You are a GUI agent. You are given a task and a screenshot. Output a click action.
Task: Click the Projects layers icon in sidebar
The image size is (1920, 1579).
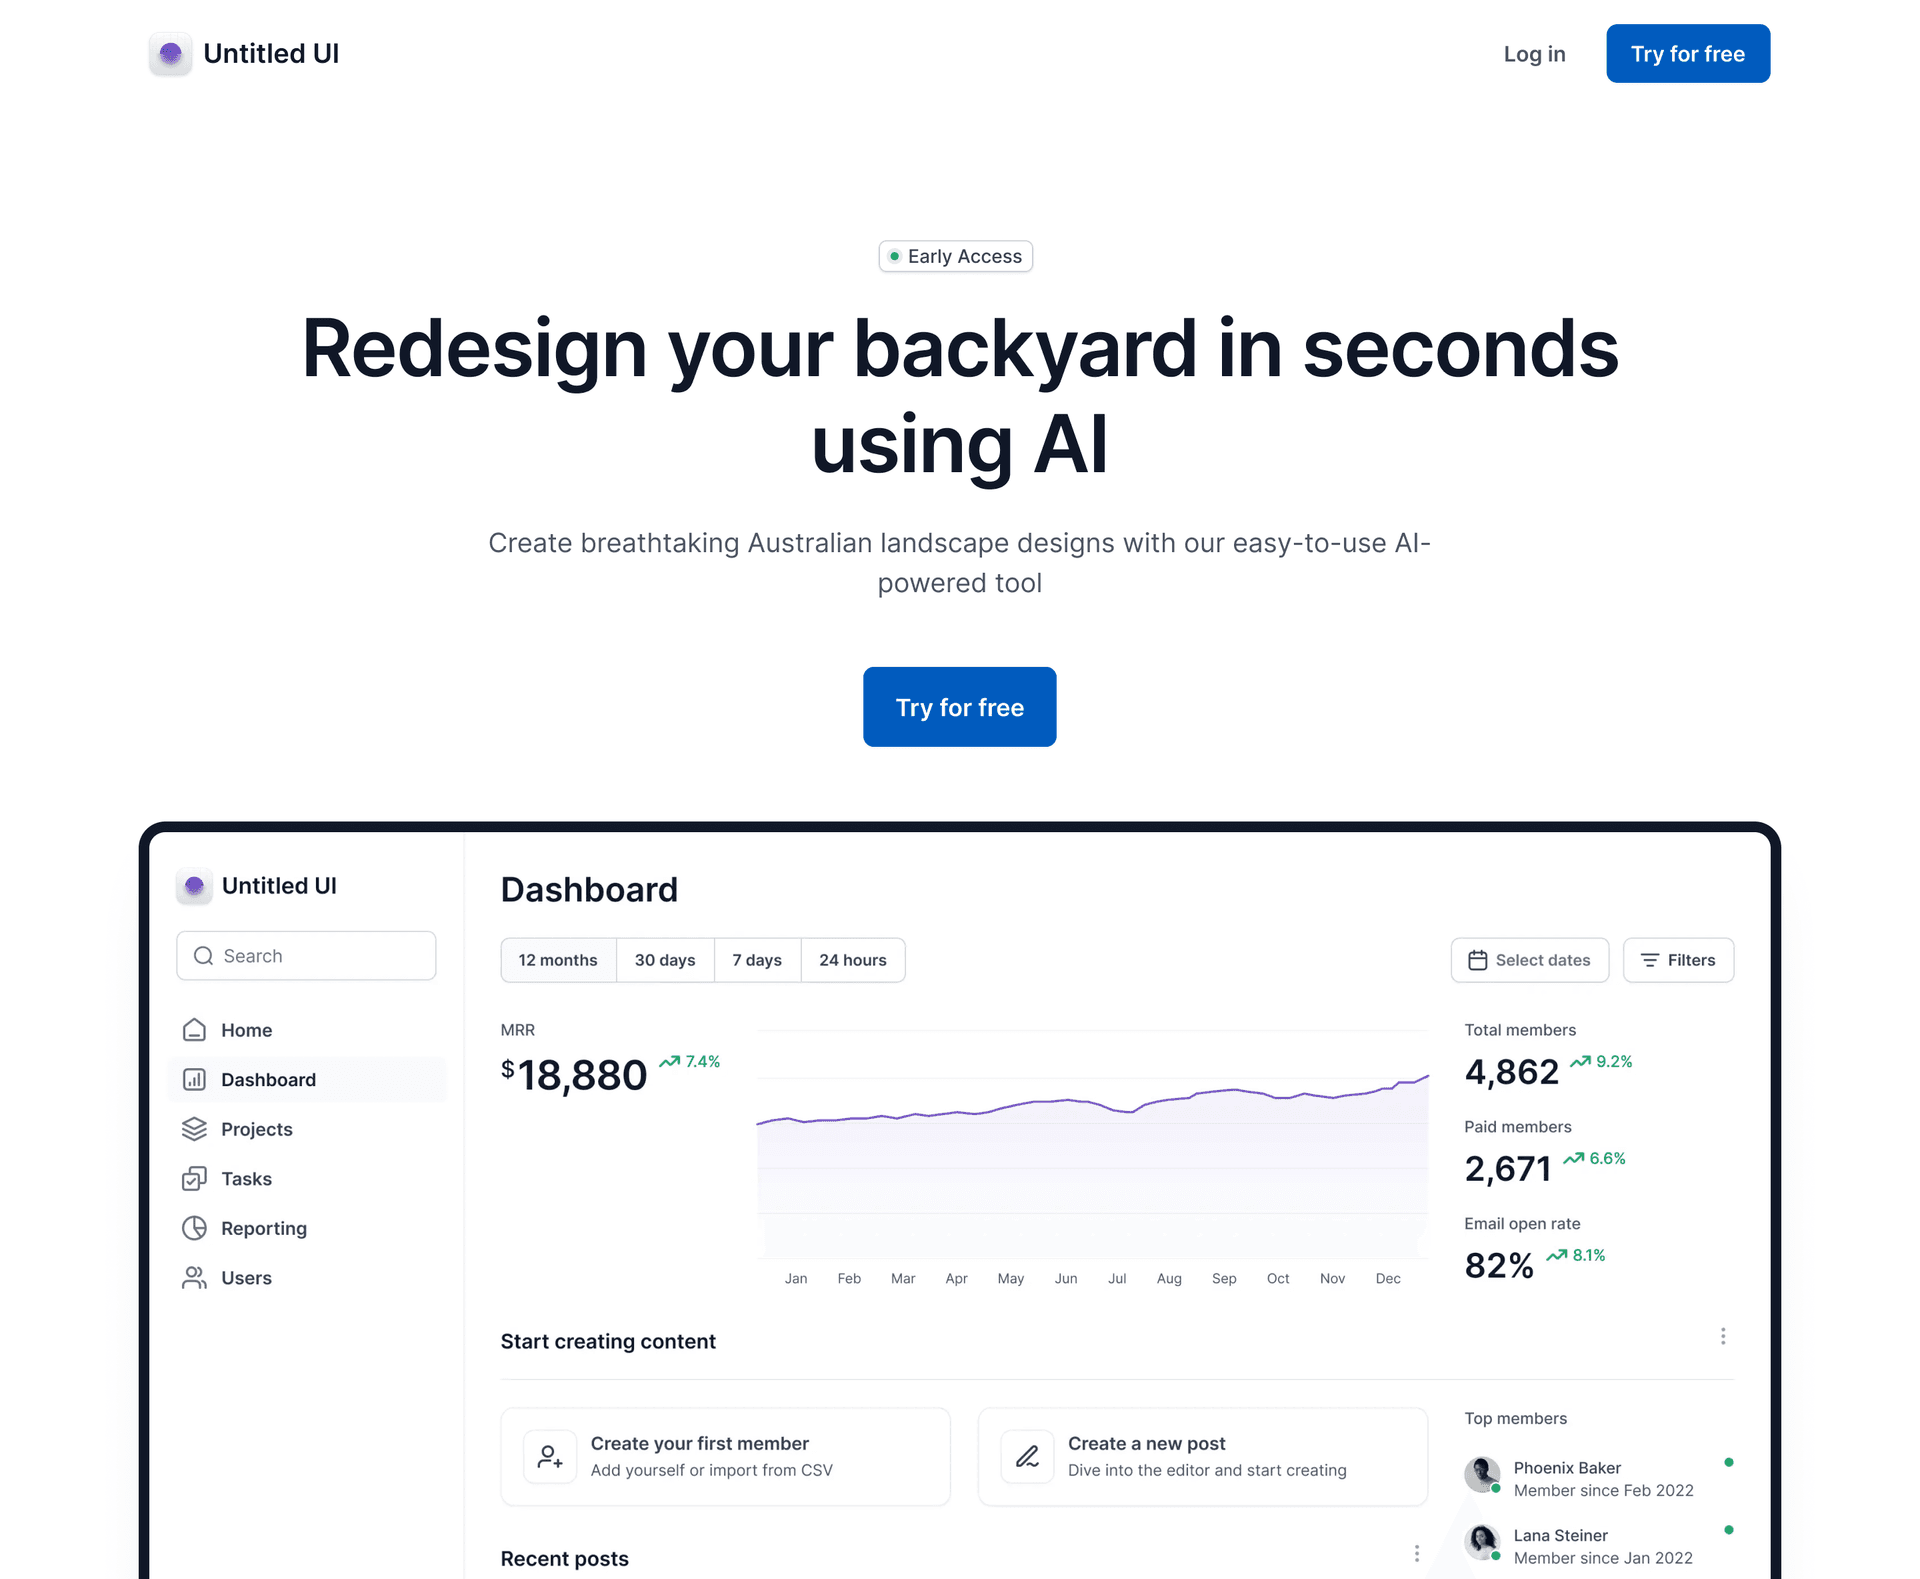194,1129
